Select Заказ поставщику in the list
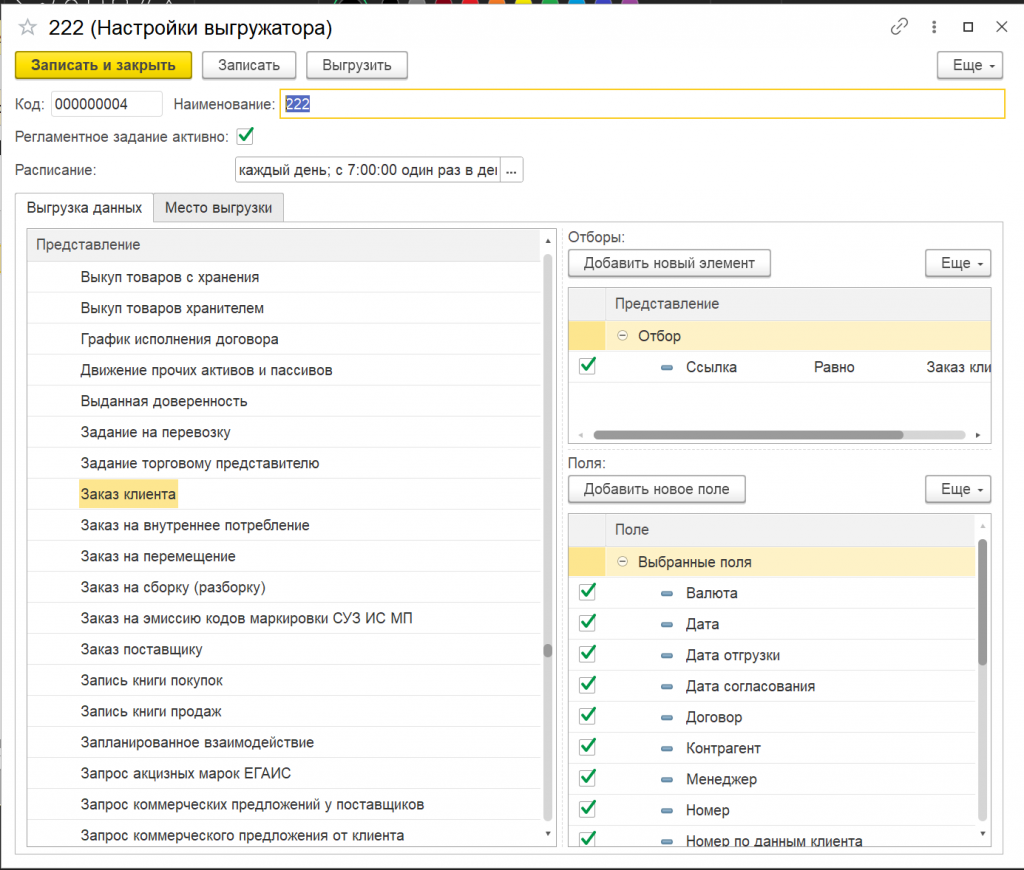Screen dimensions: 1024x870 [141, 649]
